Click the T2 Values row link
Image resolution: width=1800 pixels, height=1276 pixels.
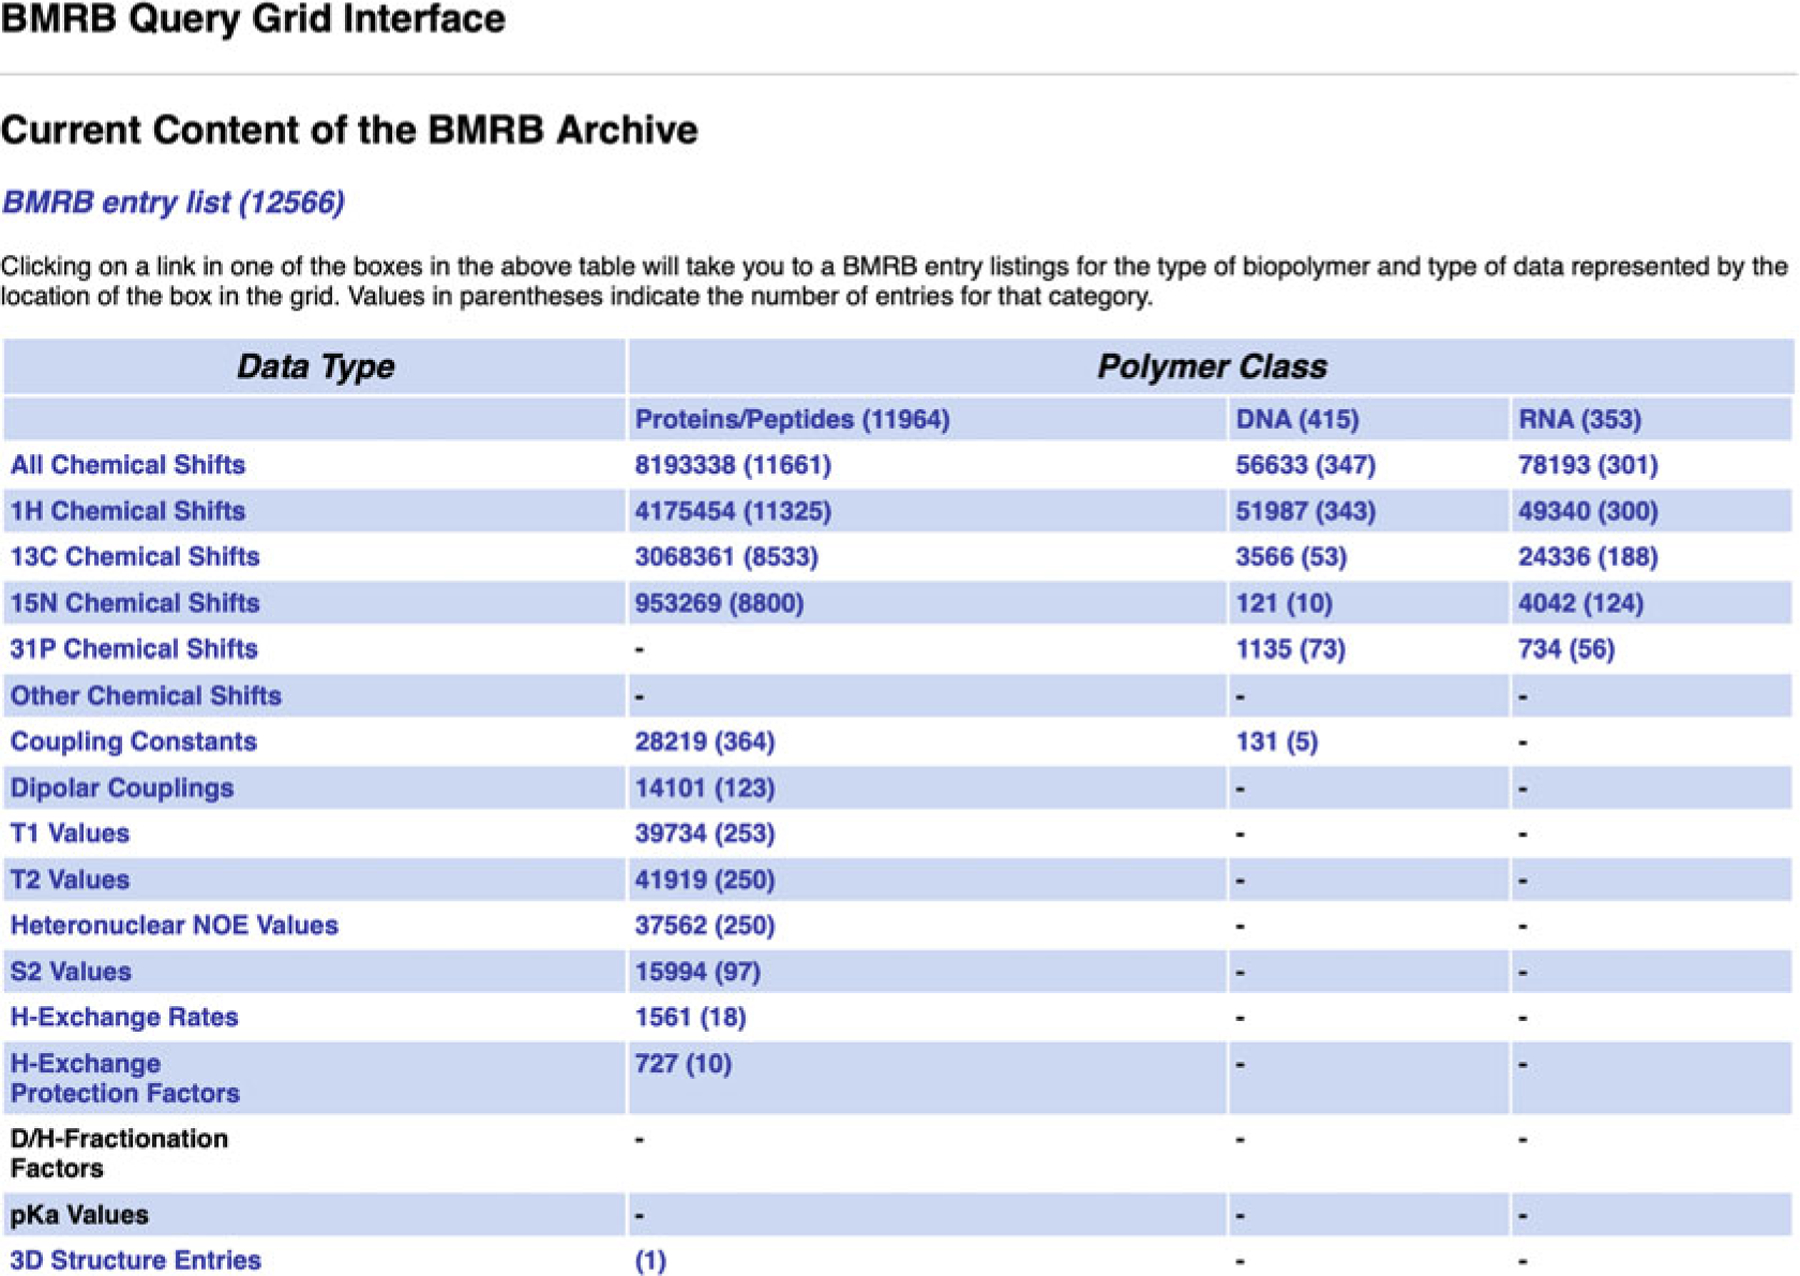pos(70,880)
